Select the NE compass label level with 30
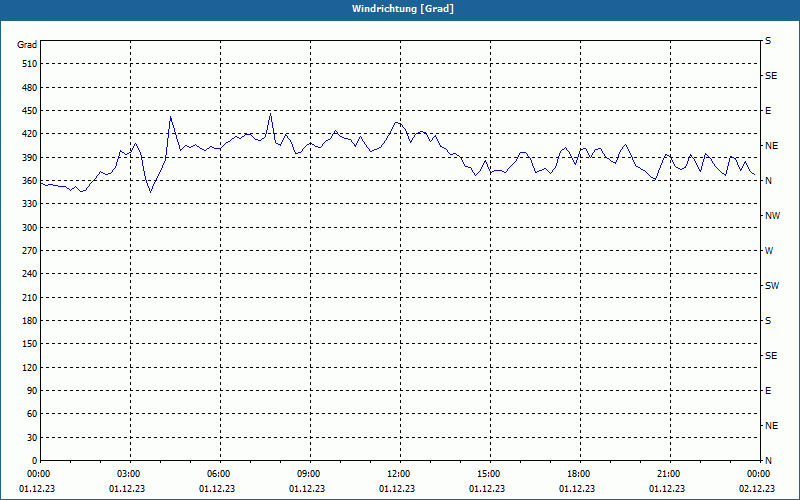 tap(771, 426)
